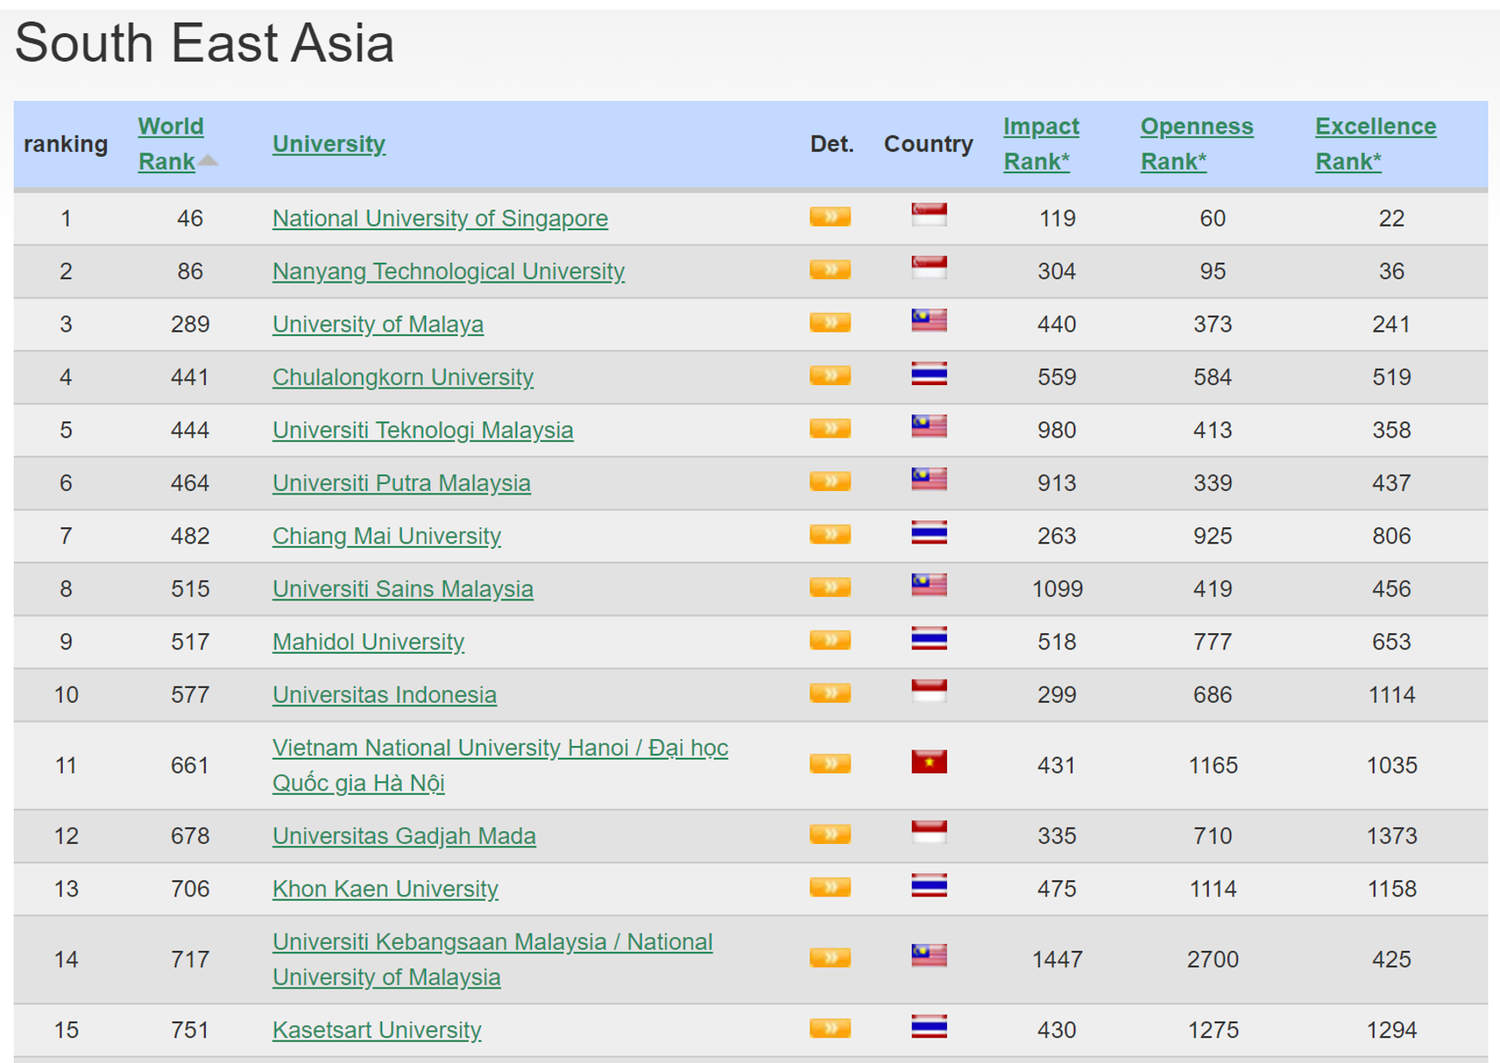Viewport: 1500px width, 1063px height.
Task: Open details icon for Vietnam National University Hanoi
Action: point(830,764)
